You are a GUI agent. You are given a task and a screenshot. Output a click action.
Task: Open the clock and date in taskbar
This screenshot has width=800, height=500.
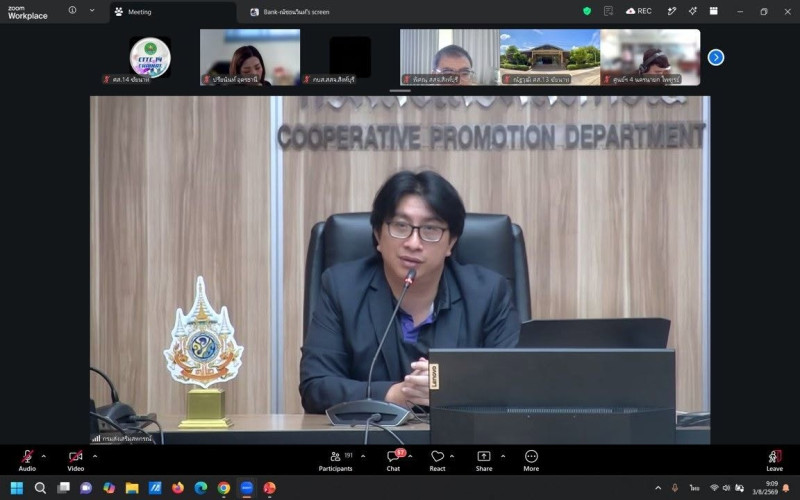pyautogui.click(x=765, y=488)
